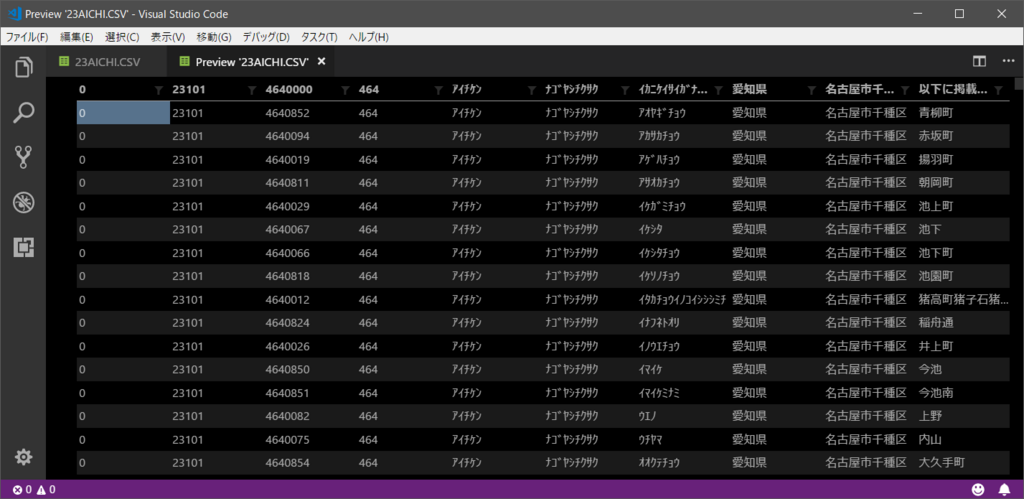Open the ヘルプ(H) menu
1024x499 pixels.
click(x=368, y=37)
